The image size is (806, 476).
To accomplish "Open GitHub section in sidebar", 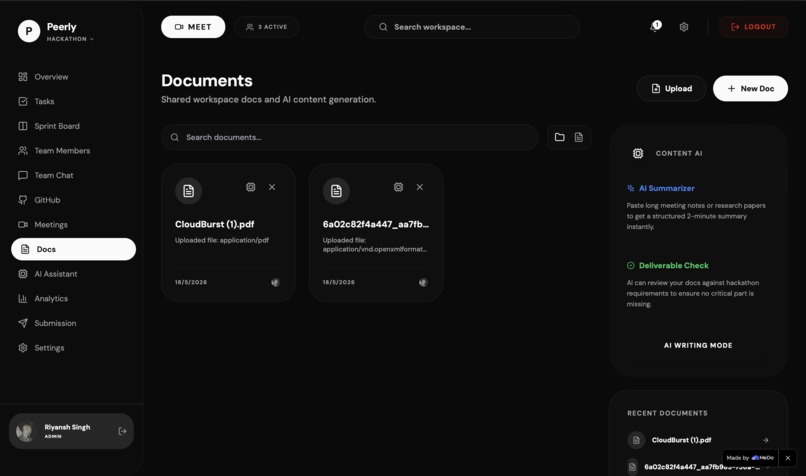I will [x=74, y=200].
